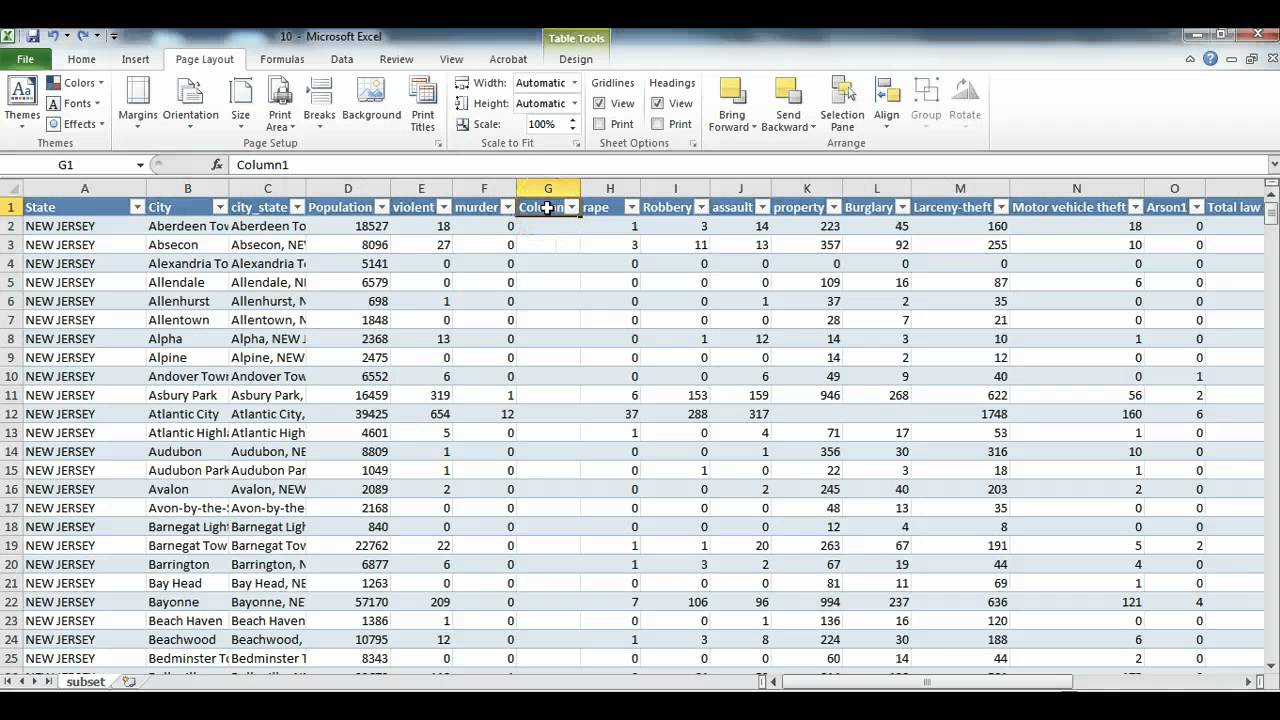Open the City column filter dropdown

[x=220, y=207]
